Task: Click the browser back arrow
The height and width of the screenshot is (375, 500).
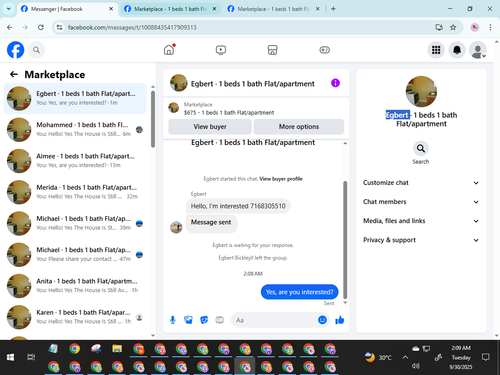Action: coord(10,27)
